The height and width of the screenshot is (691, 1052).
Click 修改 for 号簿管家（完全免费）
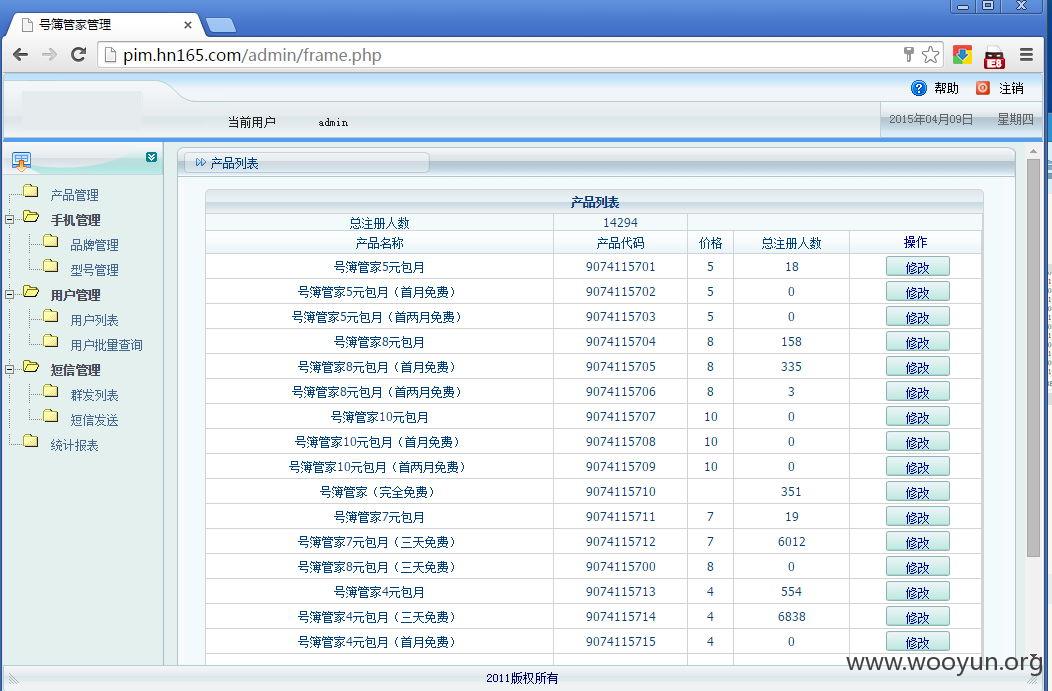(917, 492)
